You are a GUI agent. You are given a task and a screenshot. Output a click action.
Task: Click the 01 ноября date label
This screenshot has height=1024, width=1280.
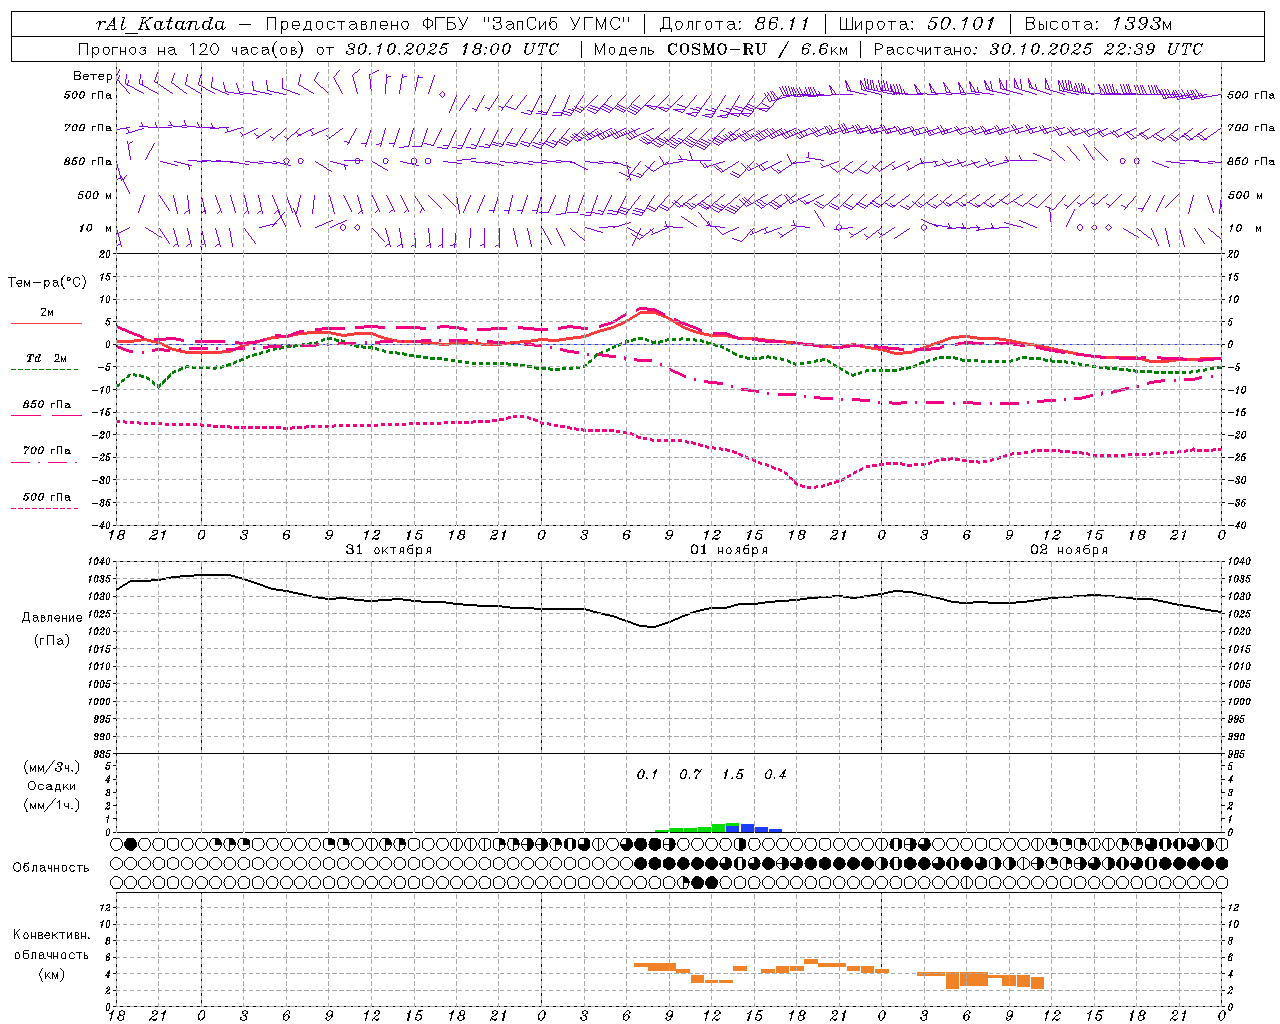[x=730, y=550]
